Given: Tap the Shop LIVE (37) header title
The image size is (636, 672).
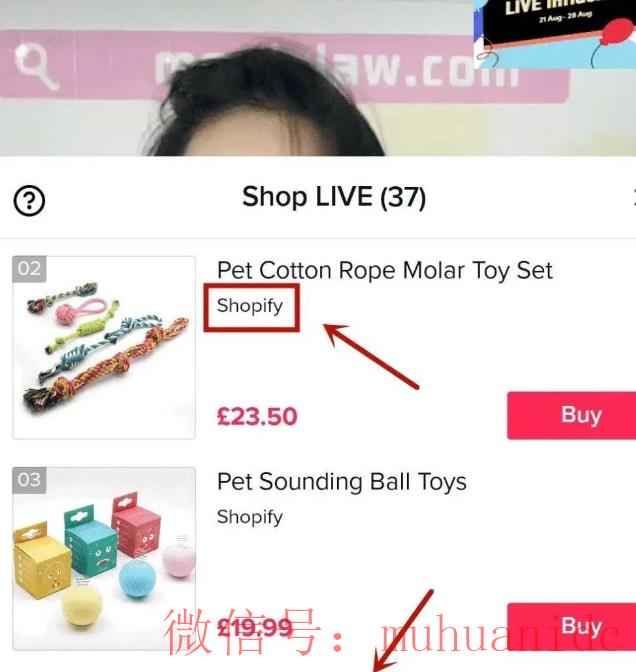Looking at the screenshot, I should [x=334, y=197].
